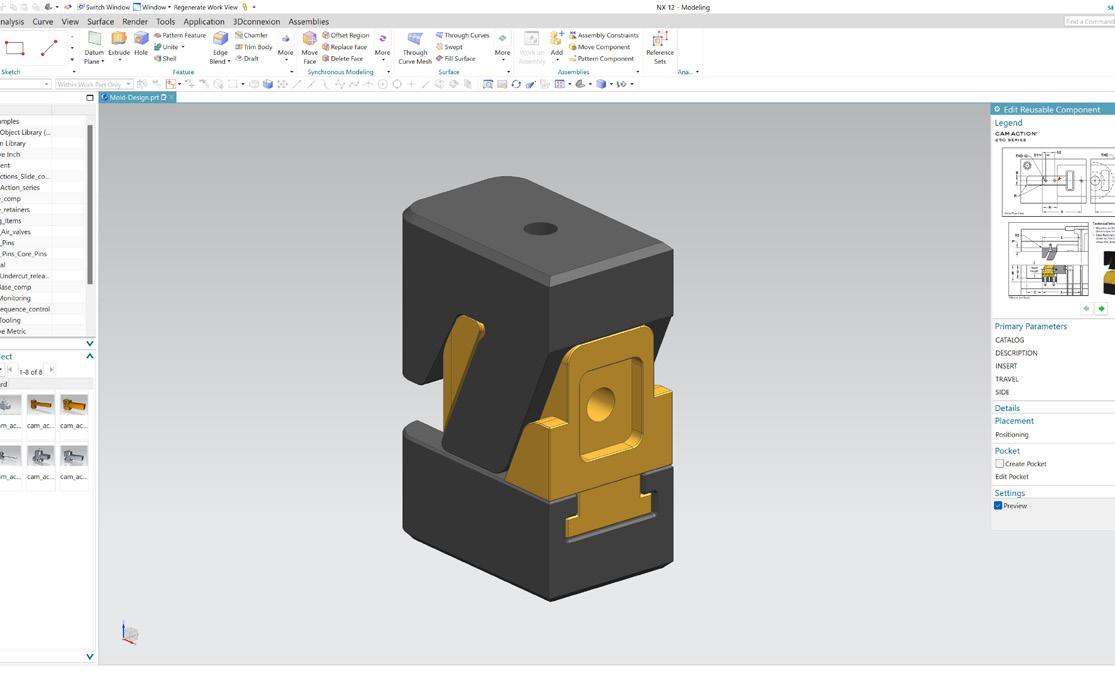Collapse the library member select panel chevron
This screenshot has width=1115, height=674.
click(90, 356)
